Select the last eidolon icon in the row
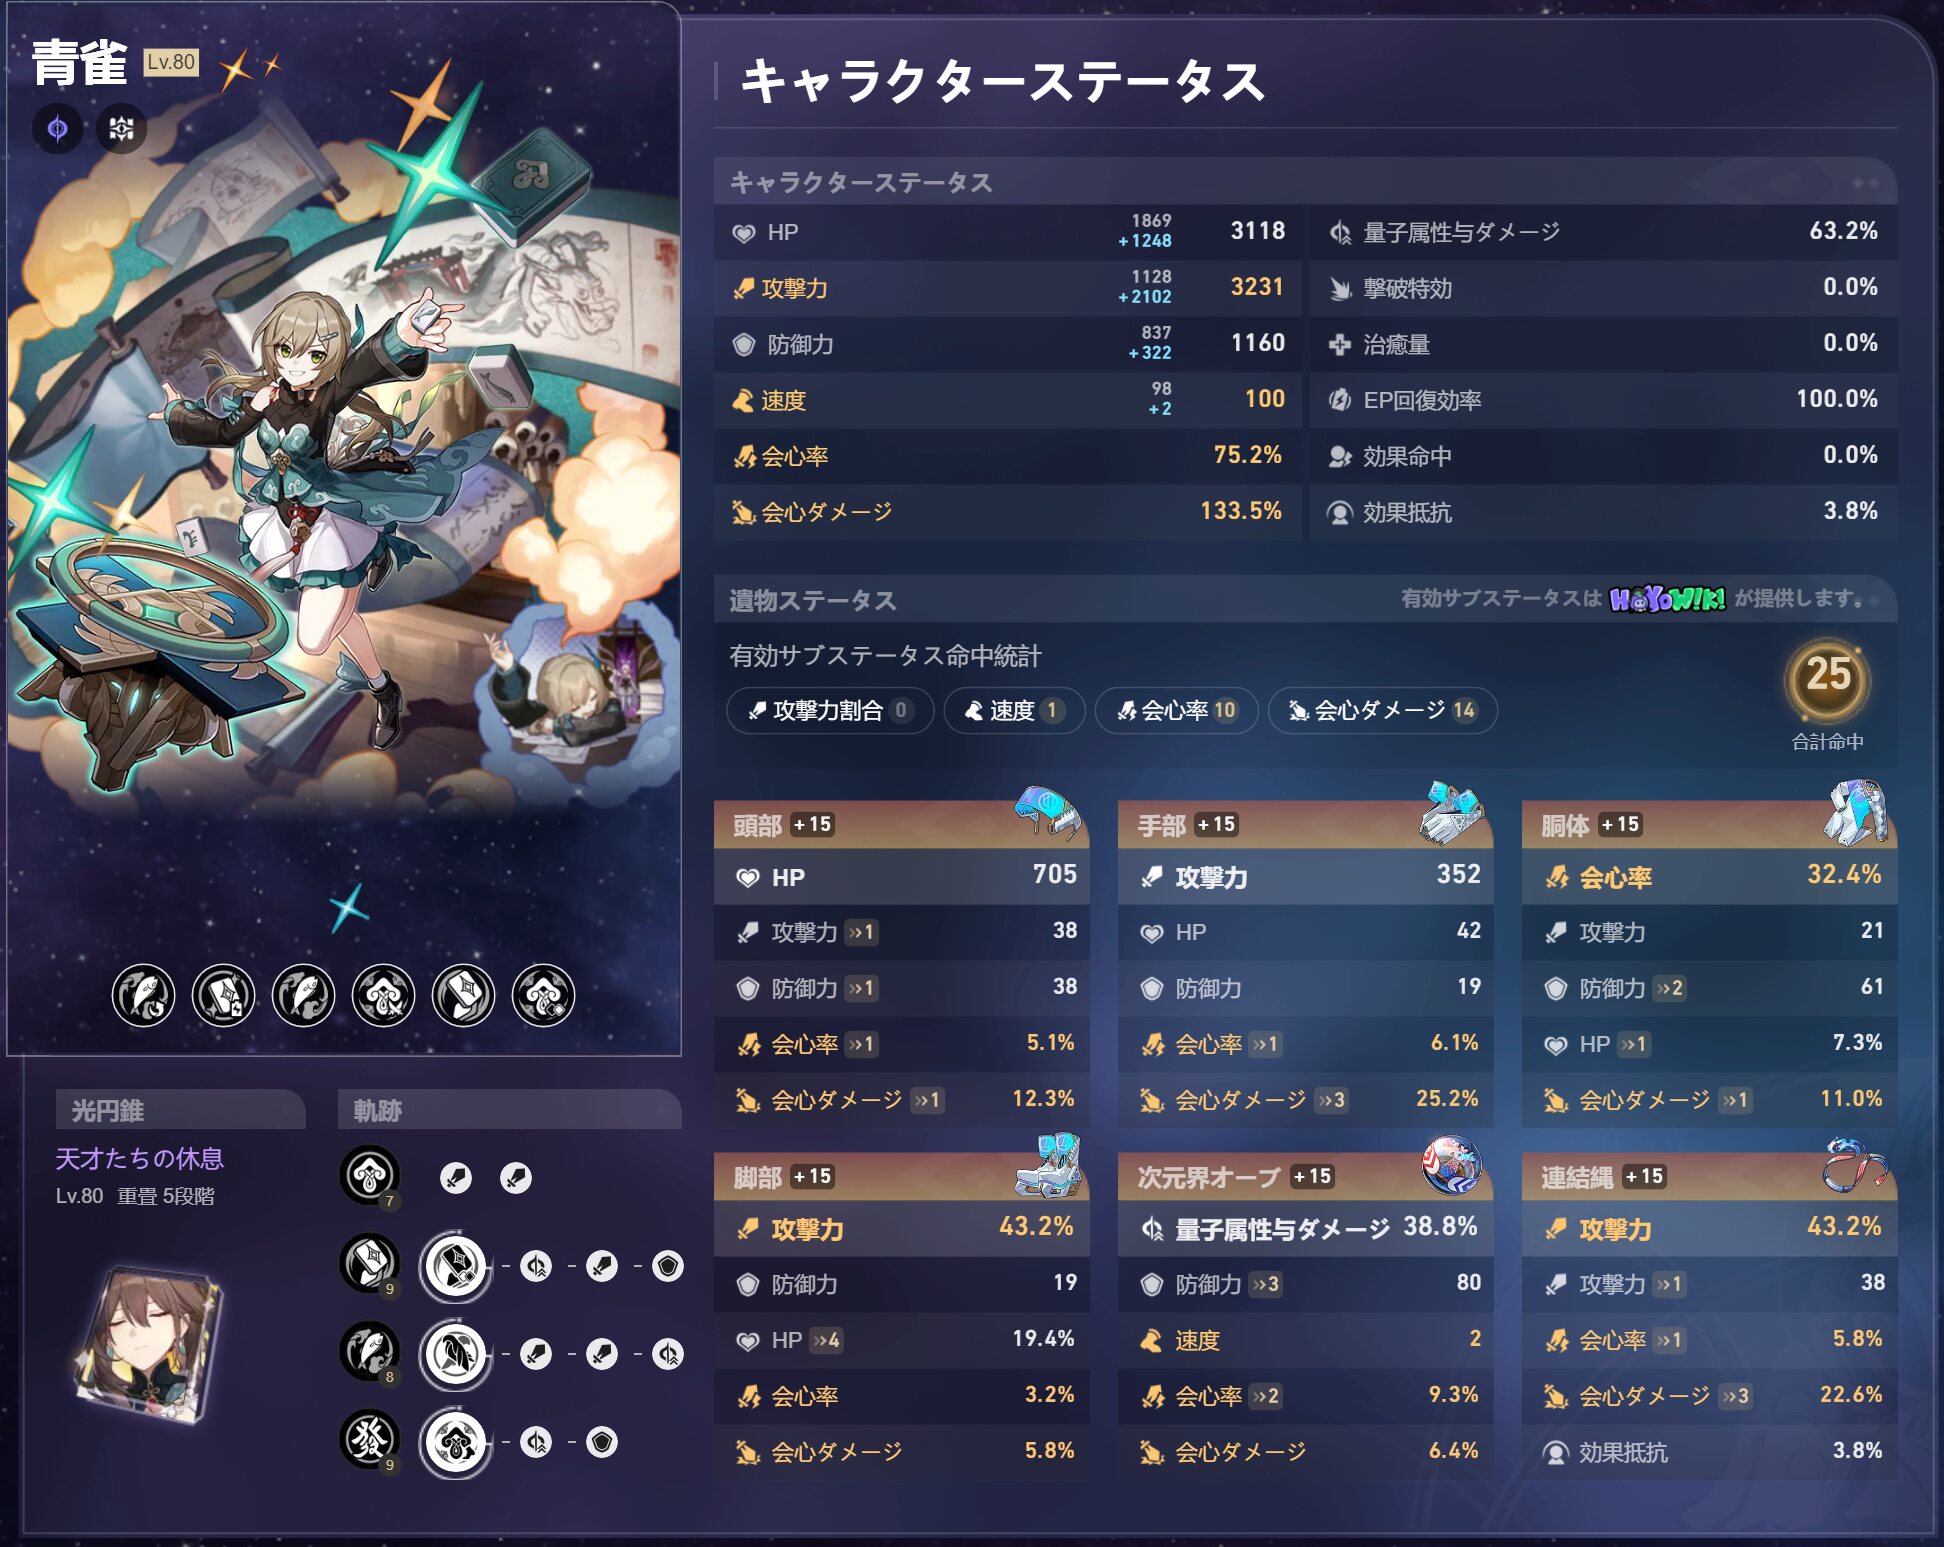Image resolution: width=1944 pixels, height=1547 pixels. coord(543,995)
